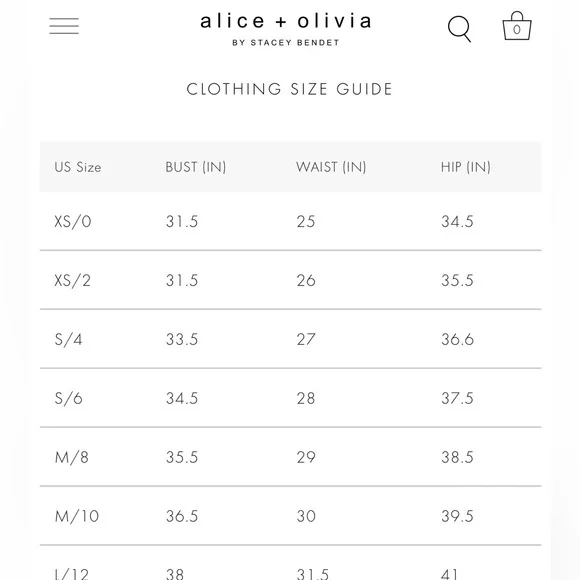Click the S/4 size row label
Viewport: 580px width, 580px height.
[68, 340]
